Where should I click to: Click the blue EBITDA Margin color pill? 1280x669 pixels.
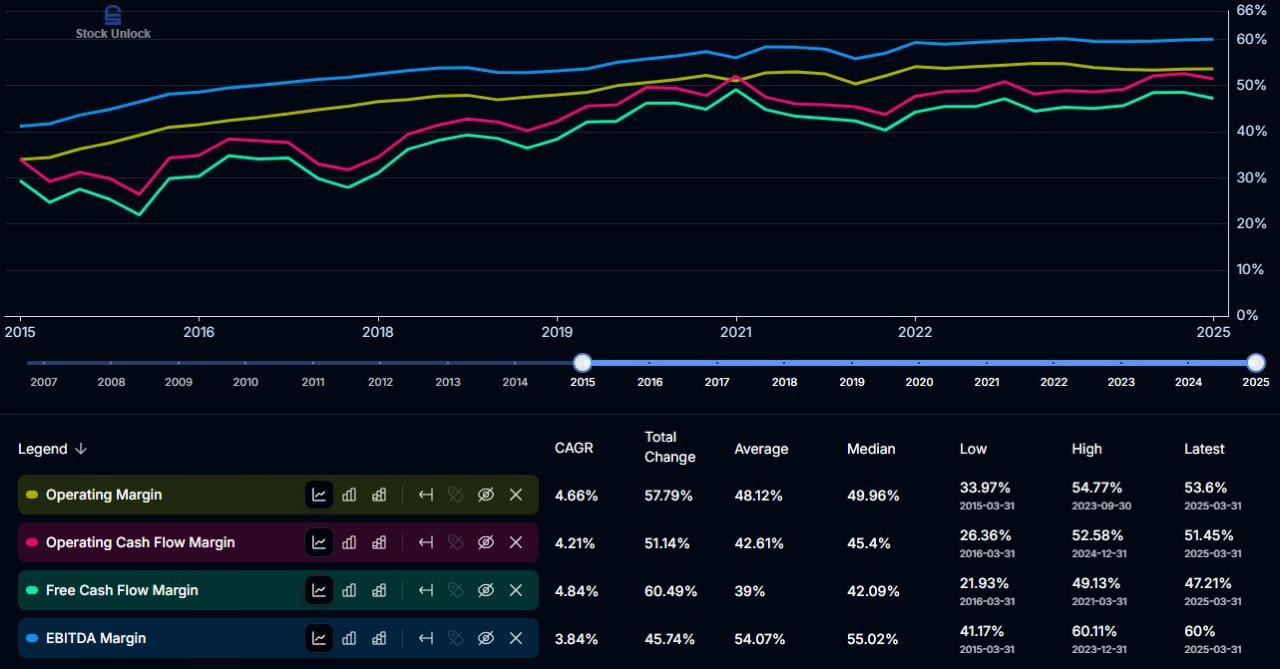coord(32,638)
